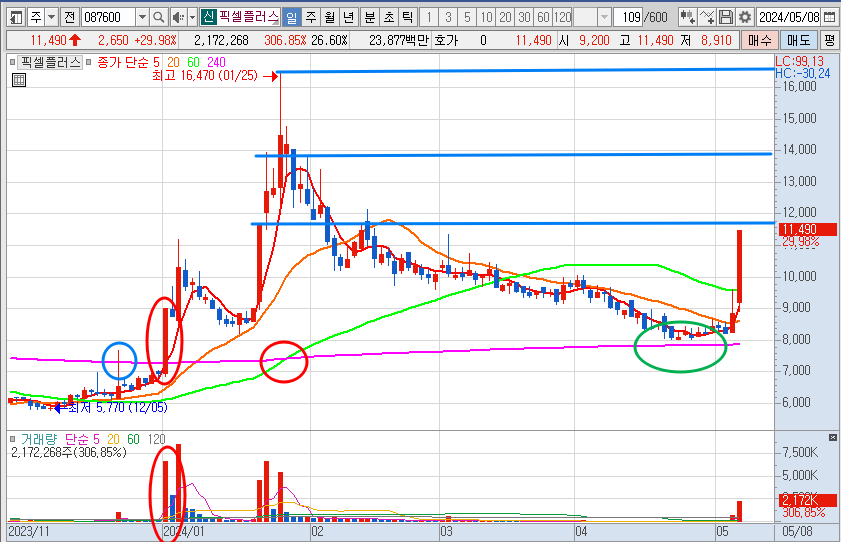Click the 매수 buy button

tap(759, 40)
